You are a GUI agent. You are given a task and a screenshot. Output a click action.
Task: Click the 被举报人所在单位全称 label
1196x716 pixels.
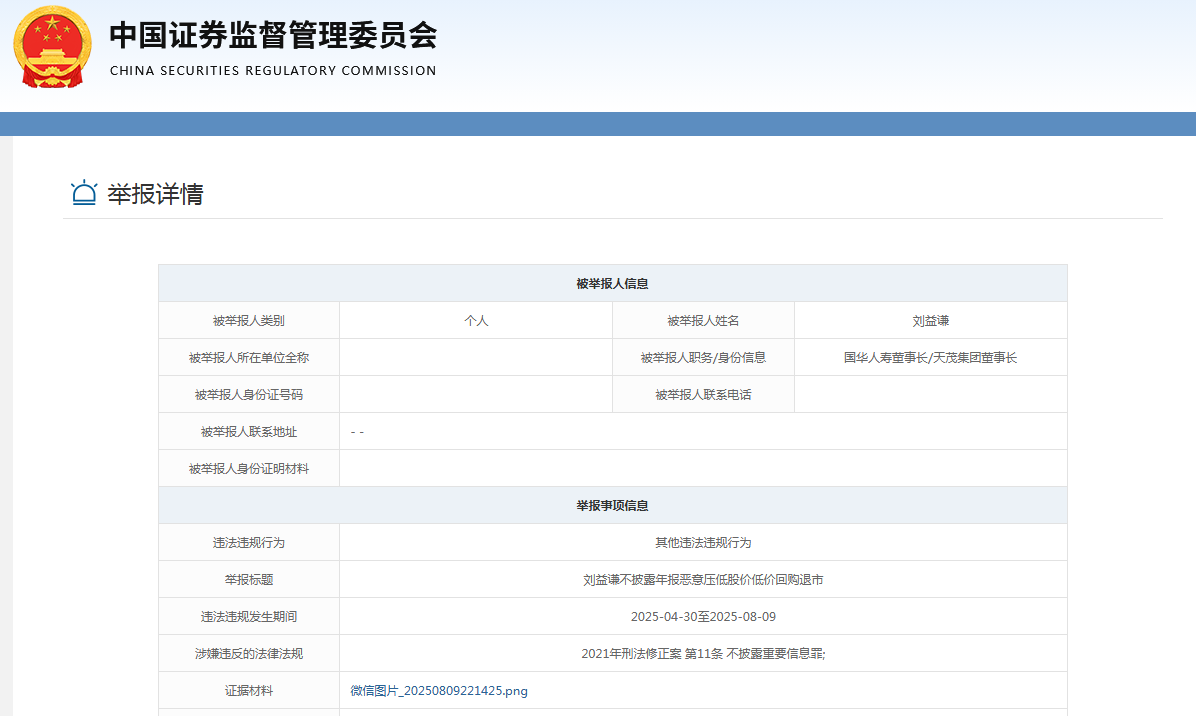(x=249, y=358)
